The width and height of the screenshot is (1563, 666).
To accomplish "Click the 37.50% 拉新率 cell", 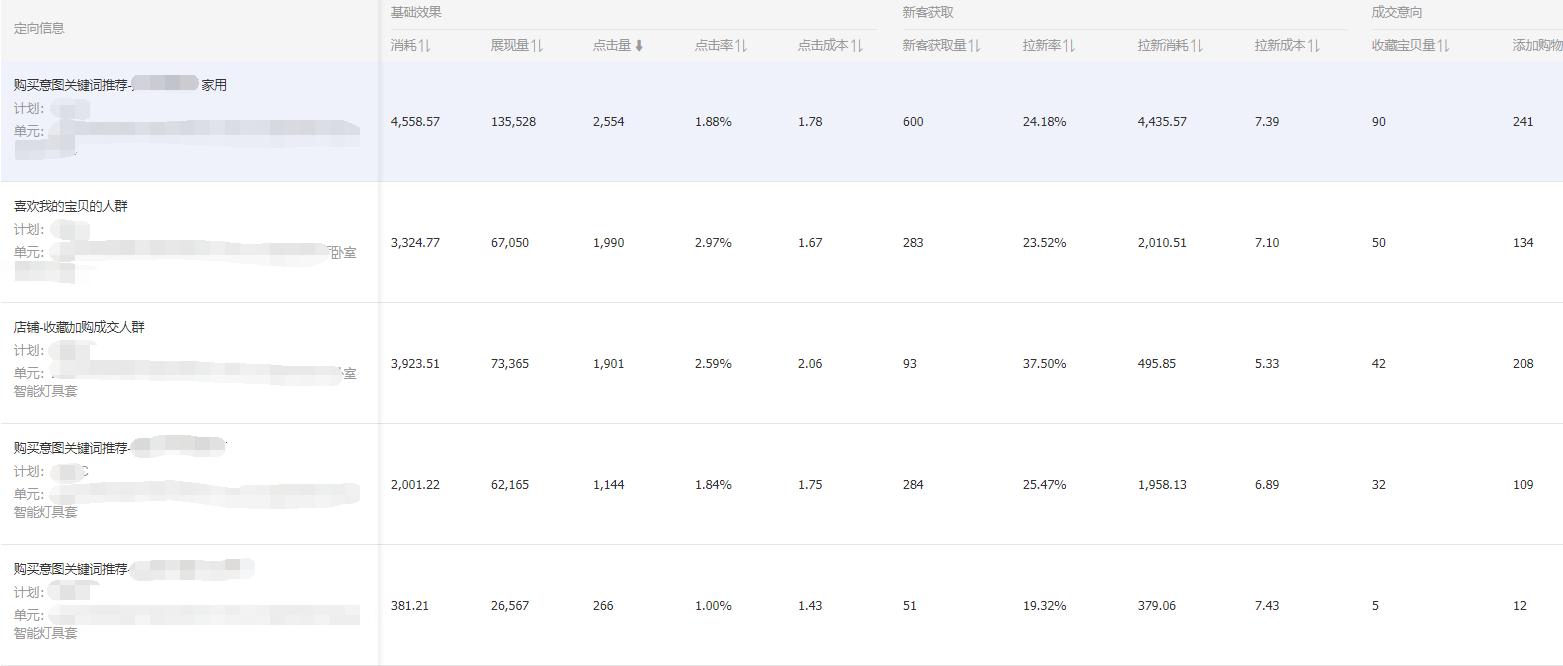I will (1044, 364).
